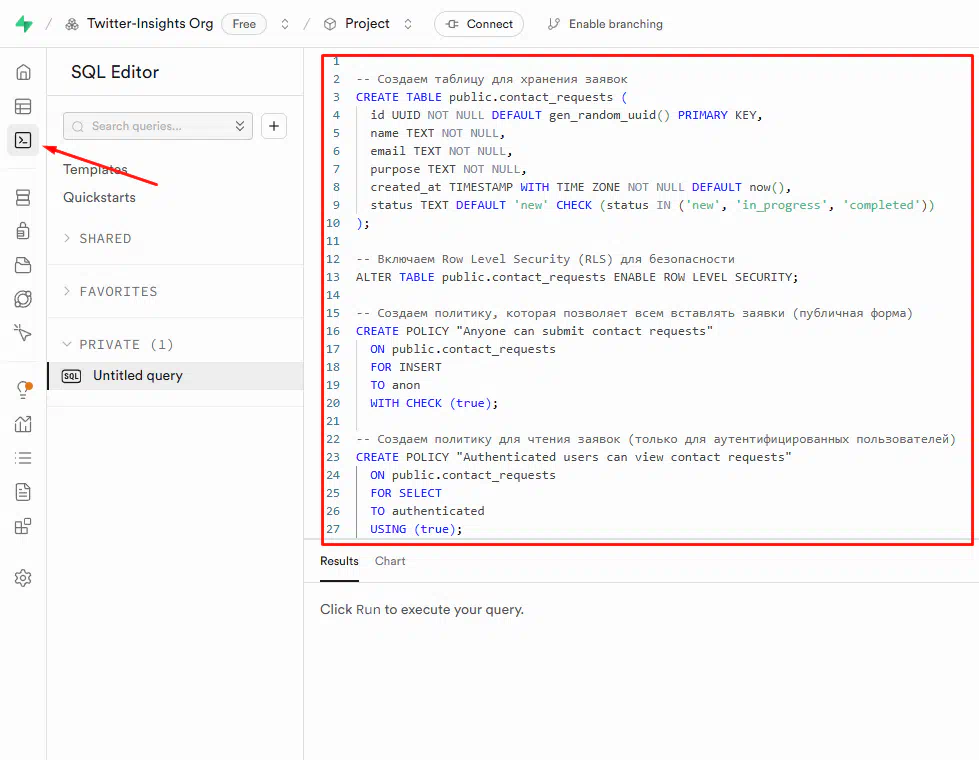Click the Connect button

[x=479, y=24]
